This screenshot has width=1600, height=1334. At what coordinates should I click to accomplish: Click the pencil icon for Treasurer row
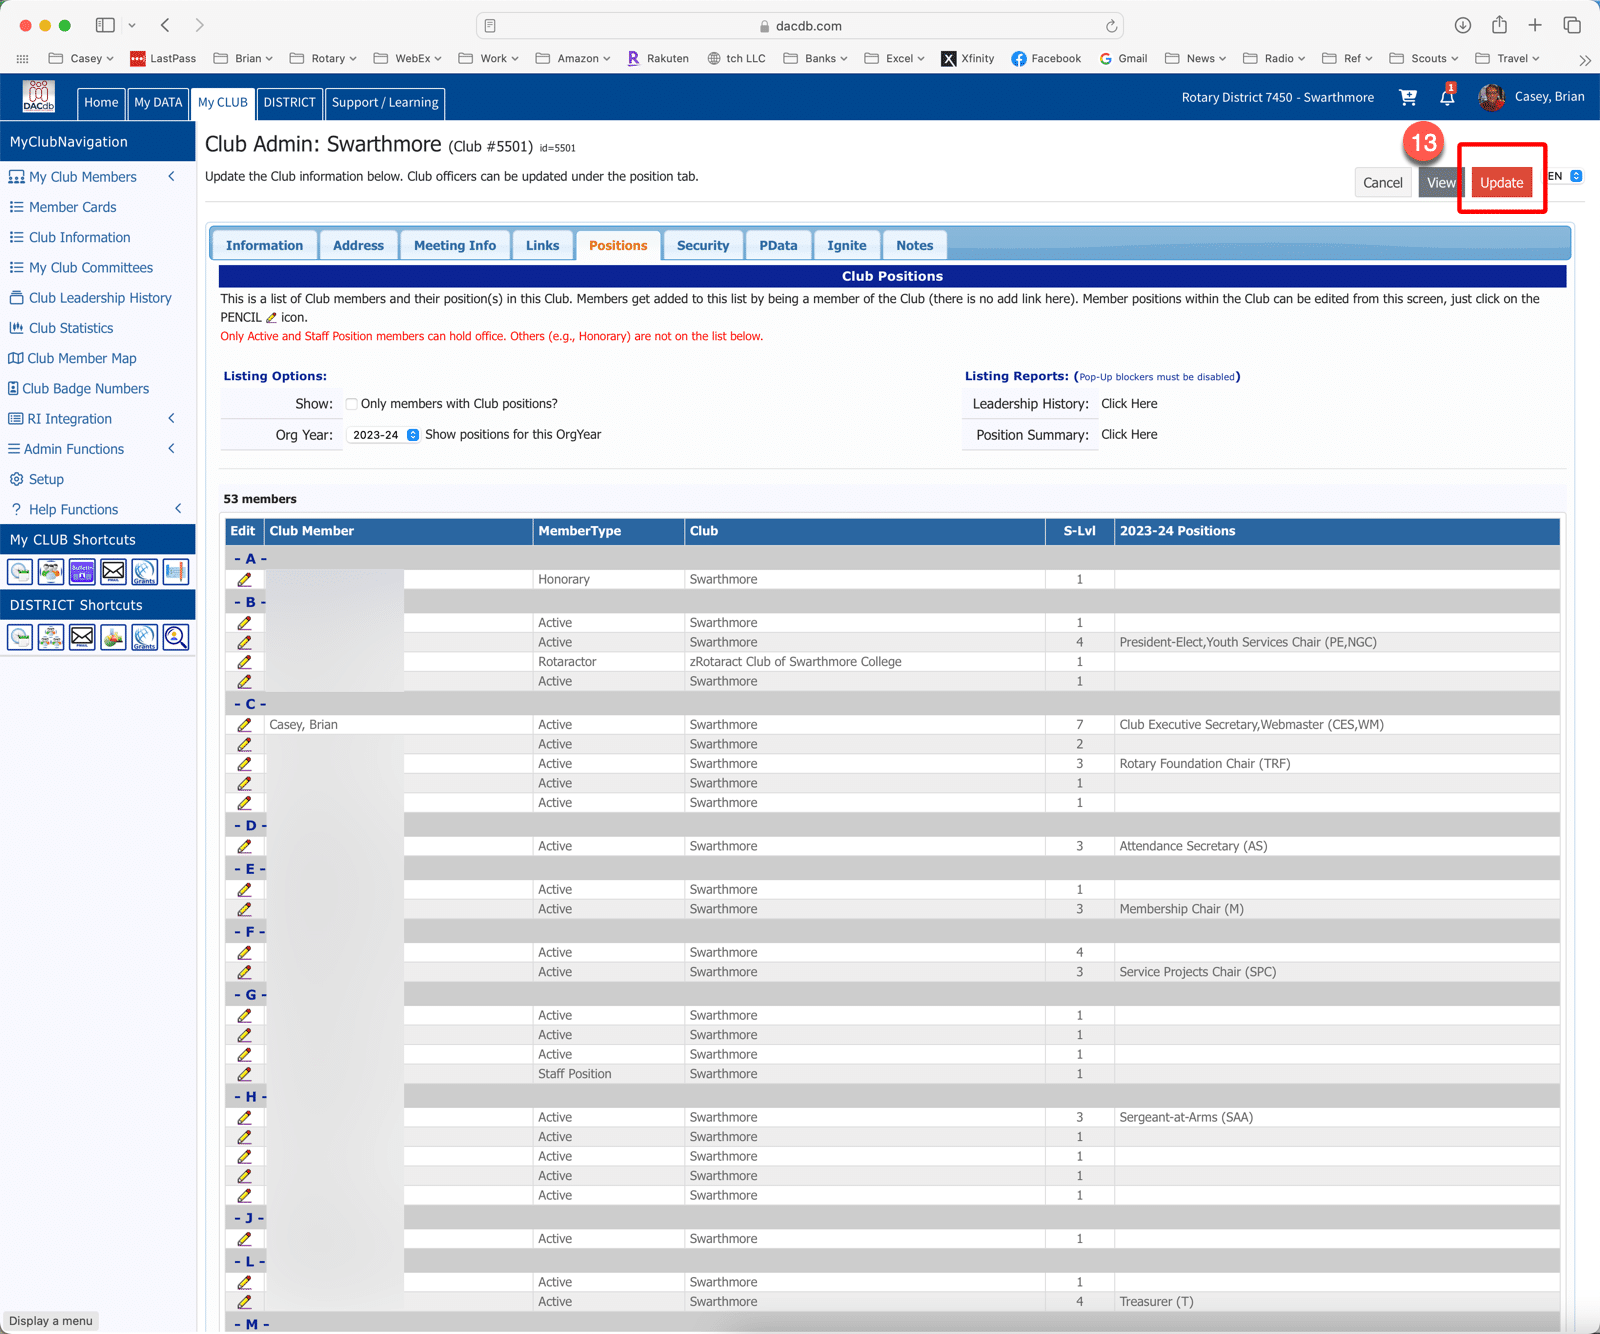tap(244, 1302)
